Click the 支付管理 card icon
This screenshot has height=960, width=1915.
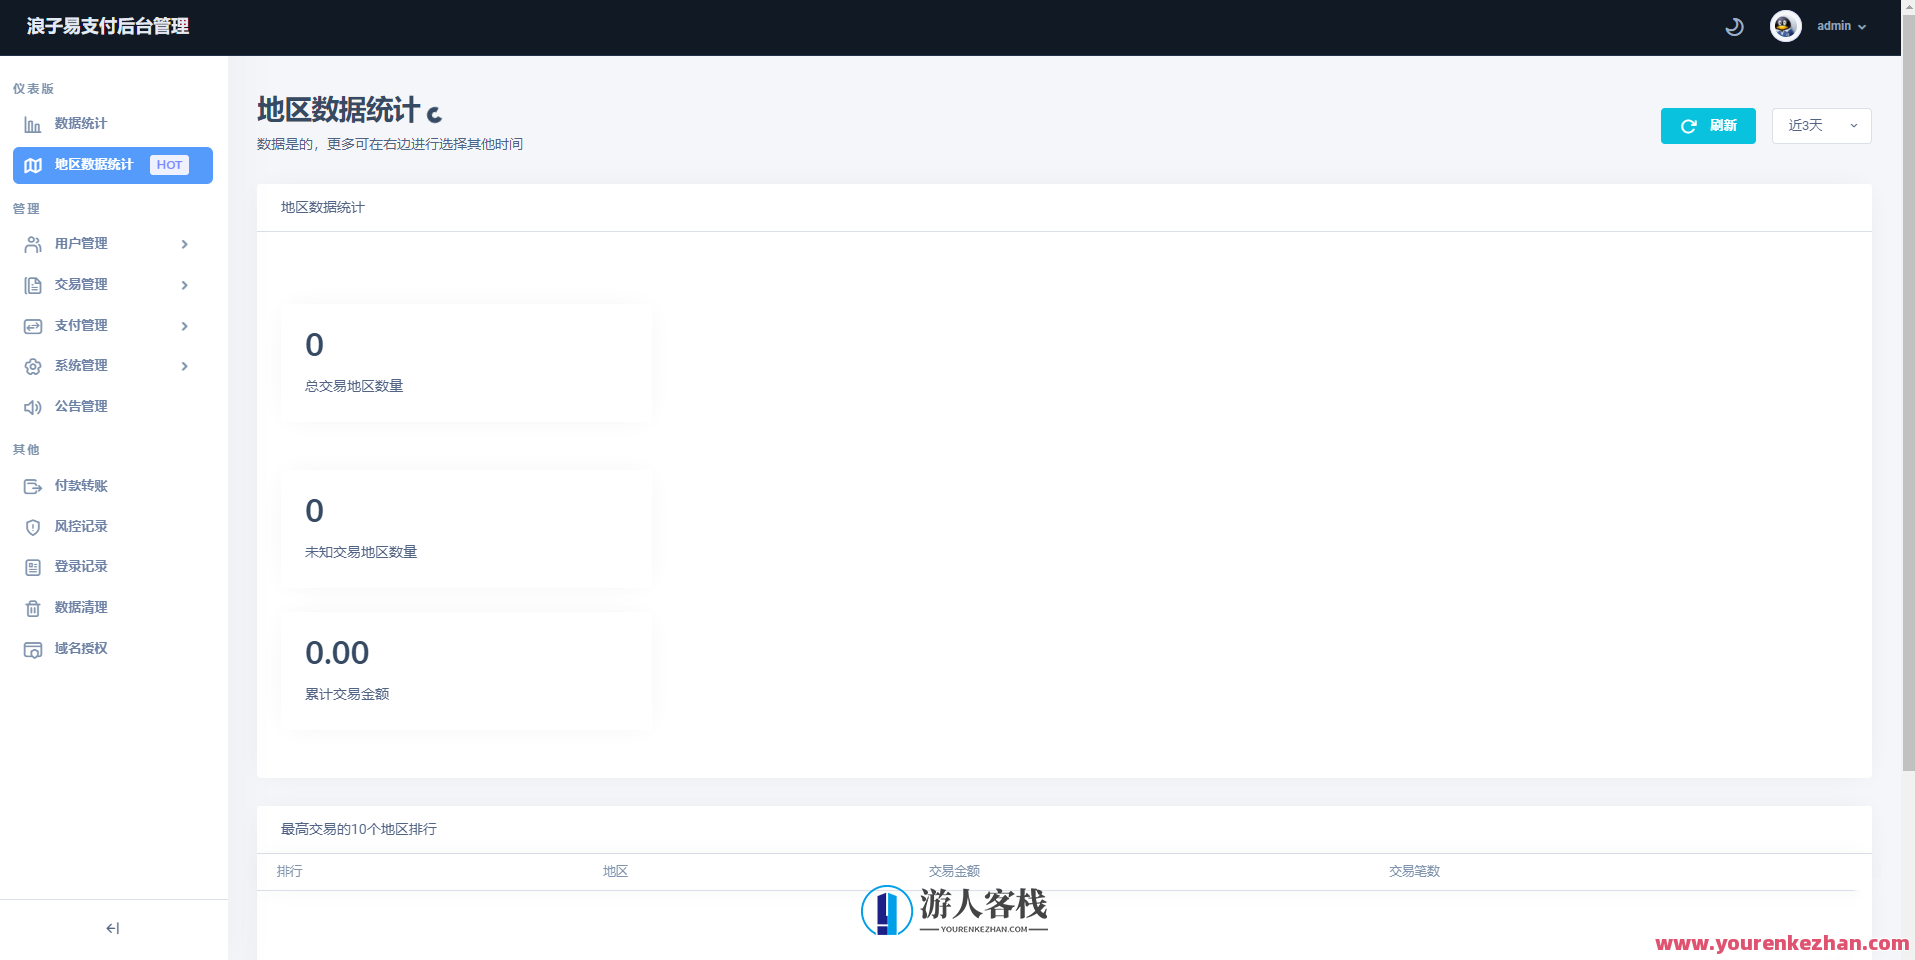pos(33,326)
